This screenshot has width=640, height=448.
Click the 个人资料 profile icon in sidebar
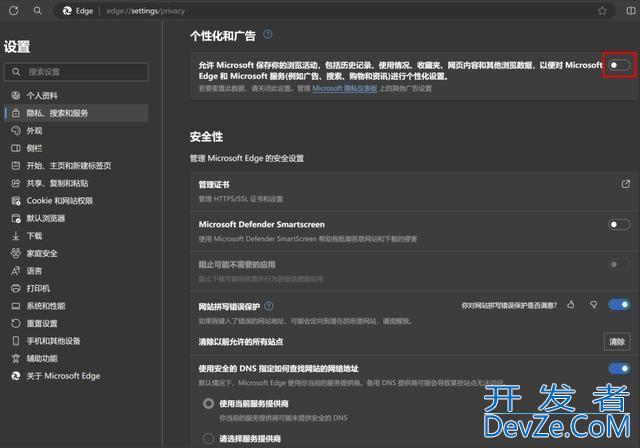(x=16, y=95)
